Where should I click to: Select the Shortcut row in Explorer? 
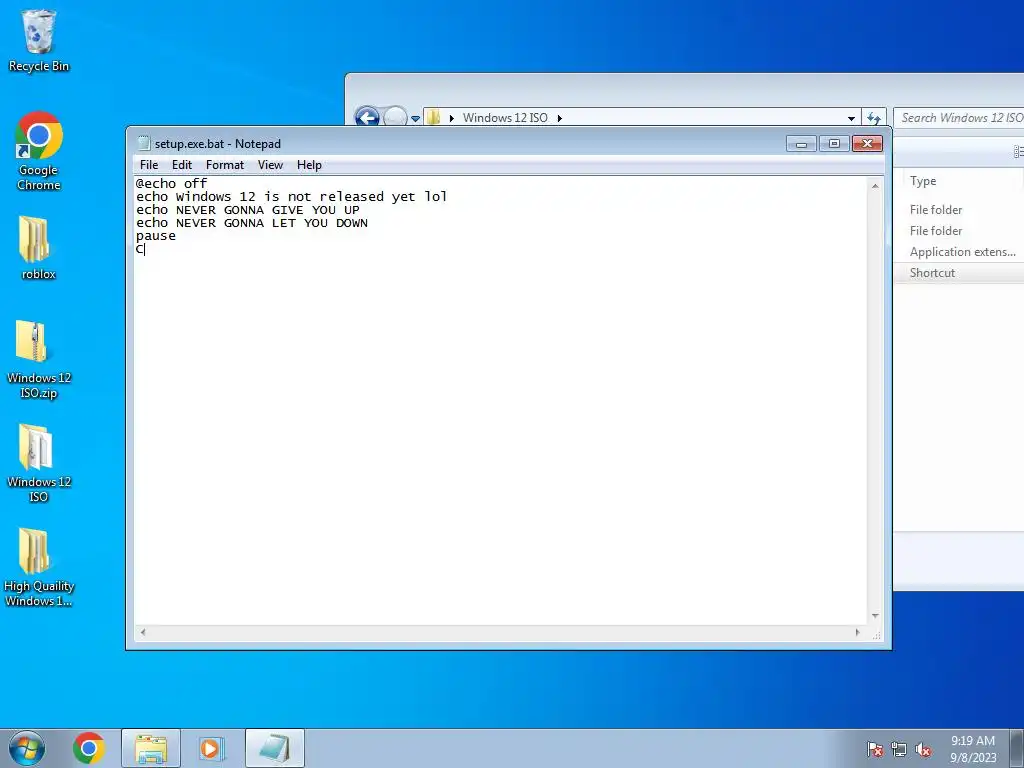(958, 273)
